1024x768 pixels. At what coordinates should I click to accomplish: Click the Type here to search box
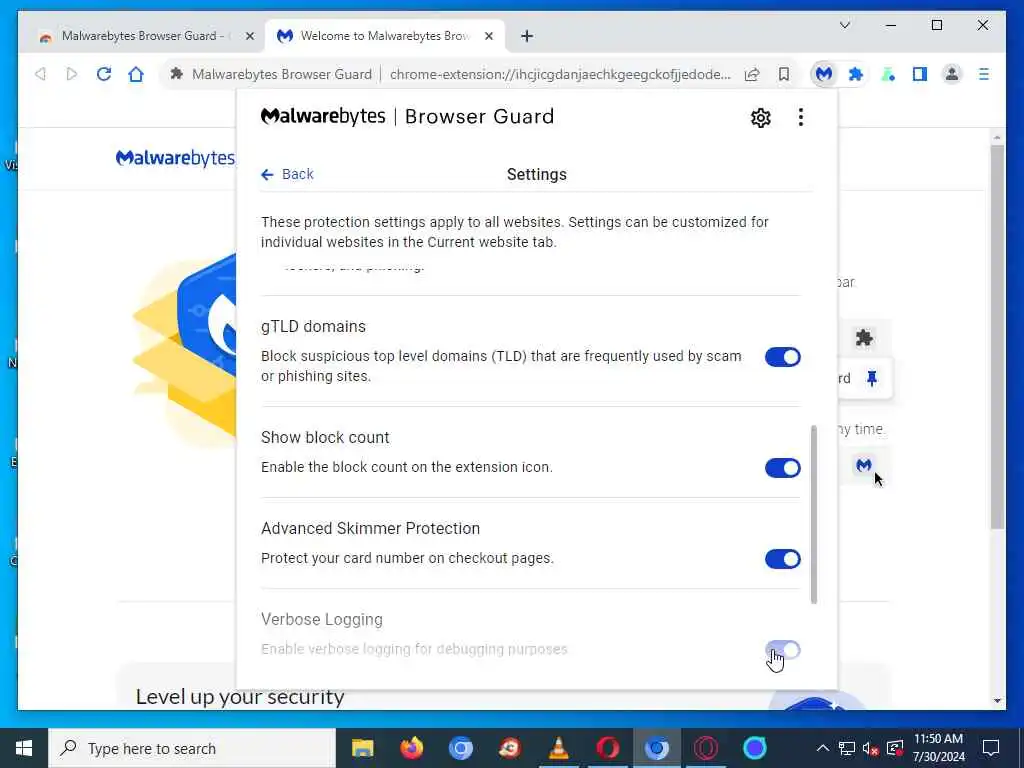[192, 748]
